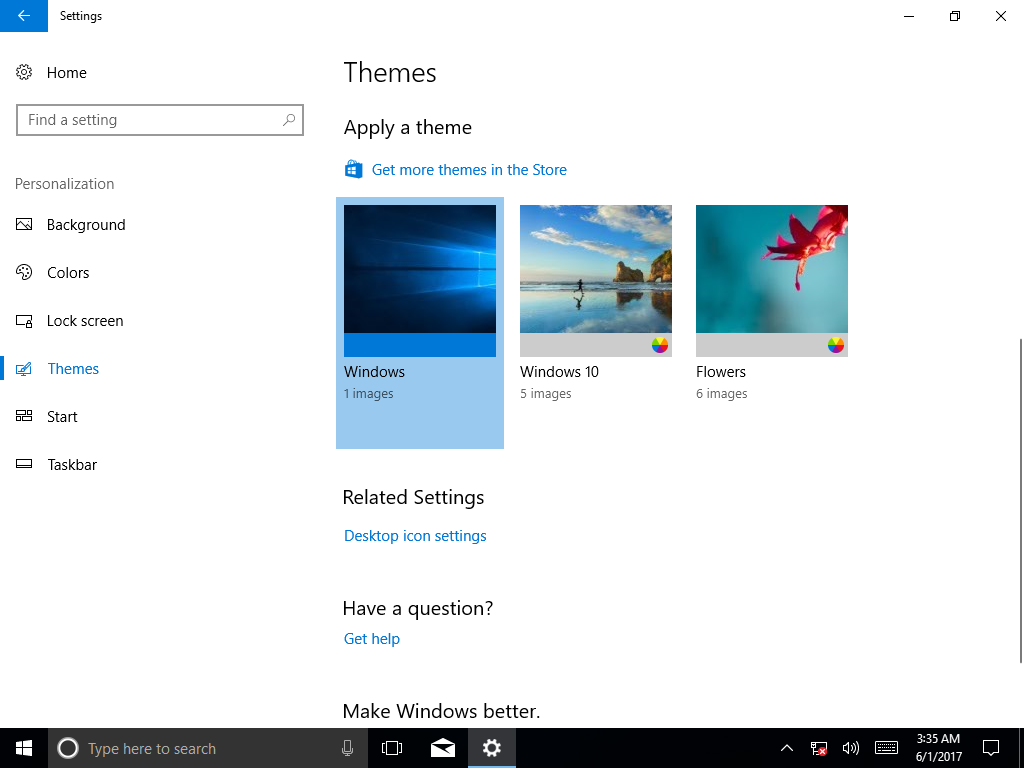
Task: Click the Get help link
Action: (x=372, y=639)
